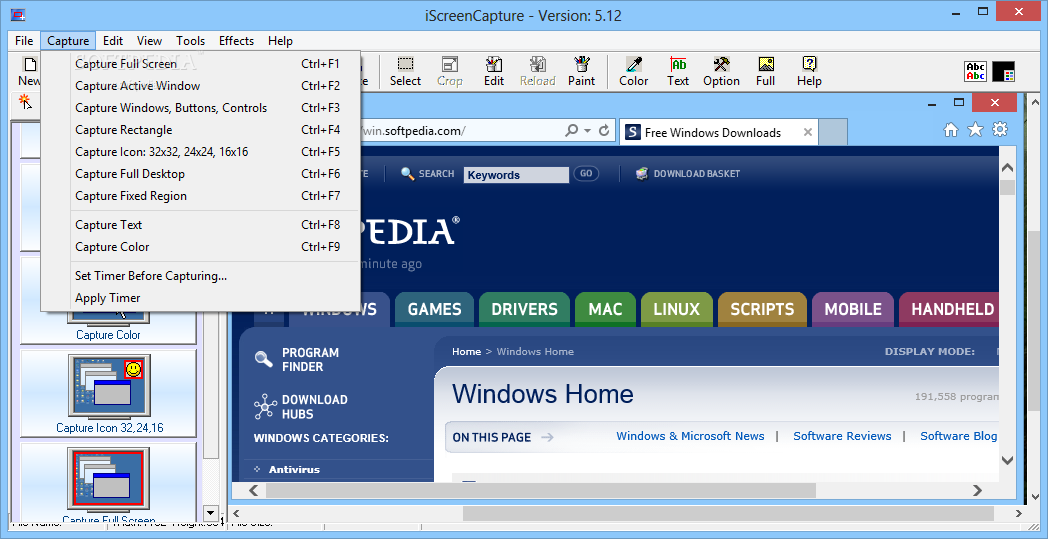Switch to Free Windows Downloads browser tab
The height and width of the screenshot is (539, 1048).
(712, 132)
